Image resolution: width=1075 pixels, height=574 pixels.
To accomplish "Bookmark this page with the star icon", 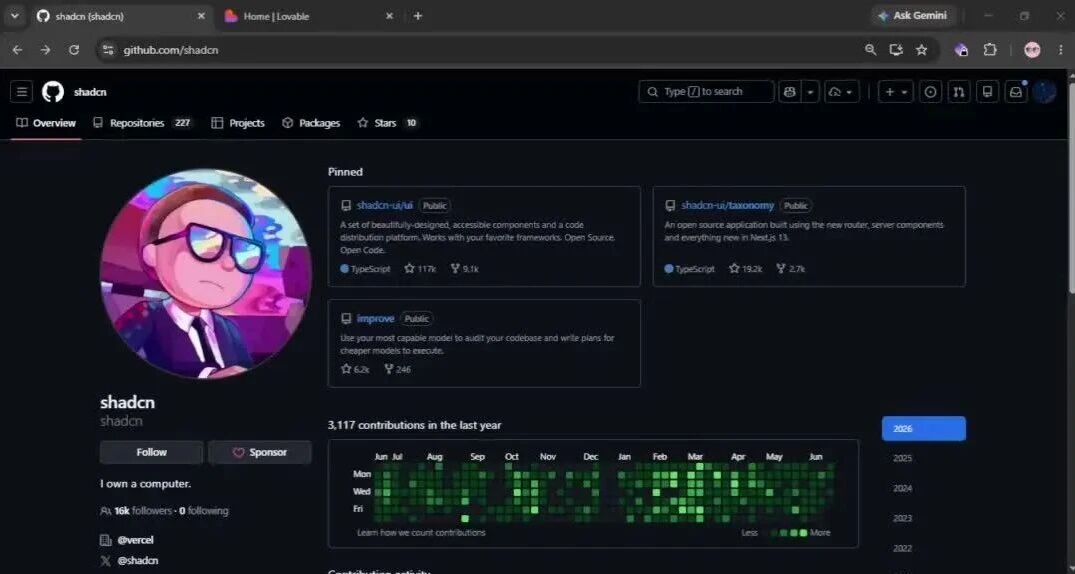I will pyautogui.click(x=921, y=50).
